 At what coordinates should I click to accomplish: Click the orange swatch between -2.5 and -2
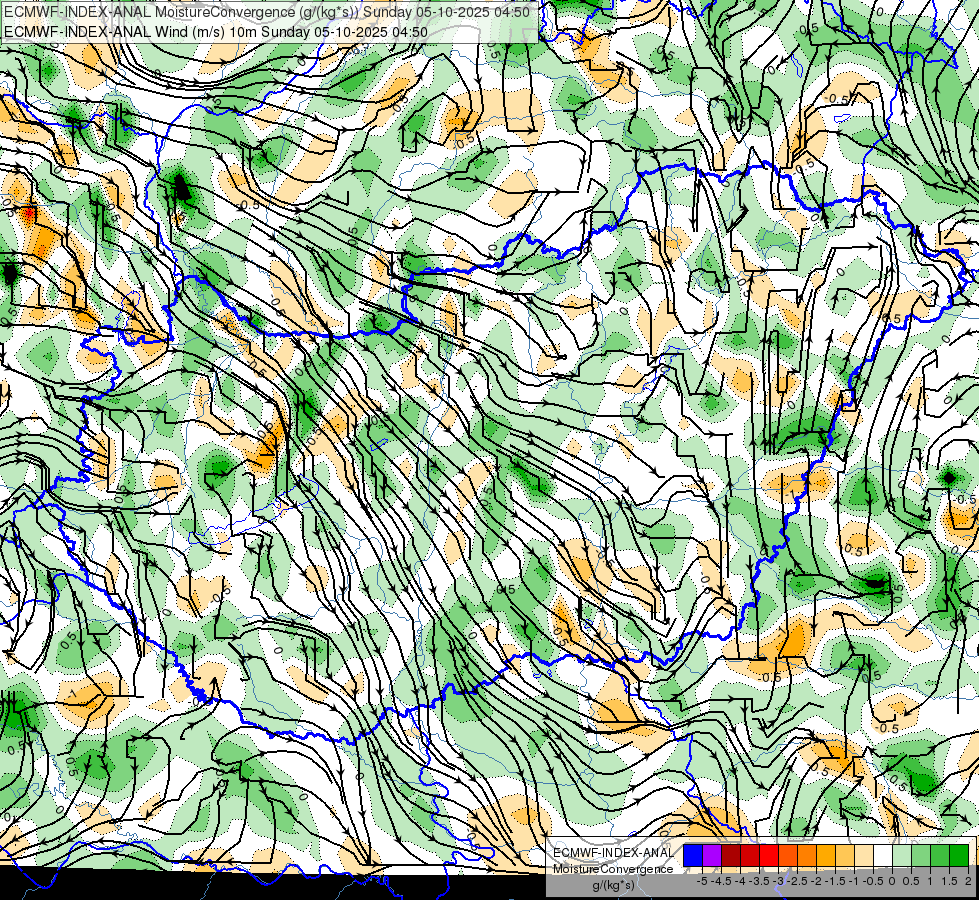tap(807, 855)
